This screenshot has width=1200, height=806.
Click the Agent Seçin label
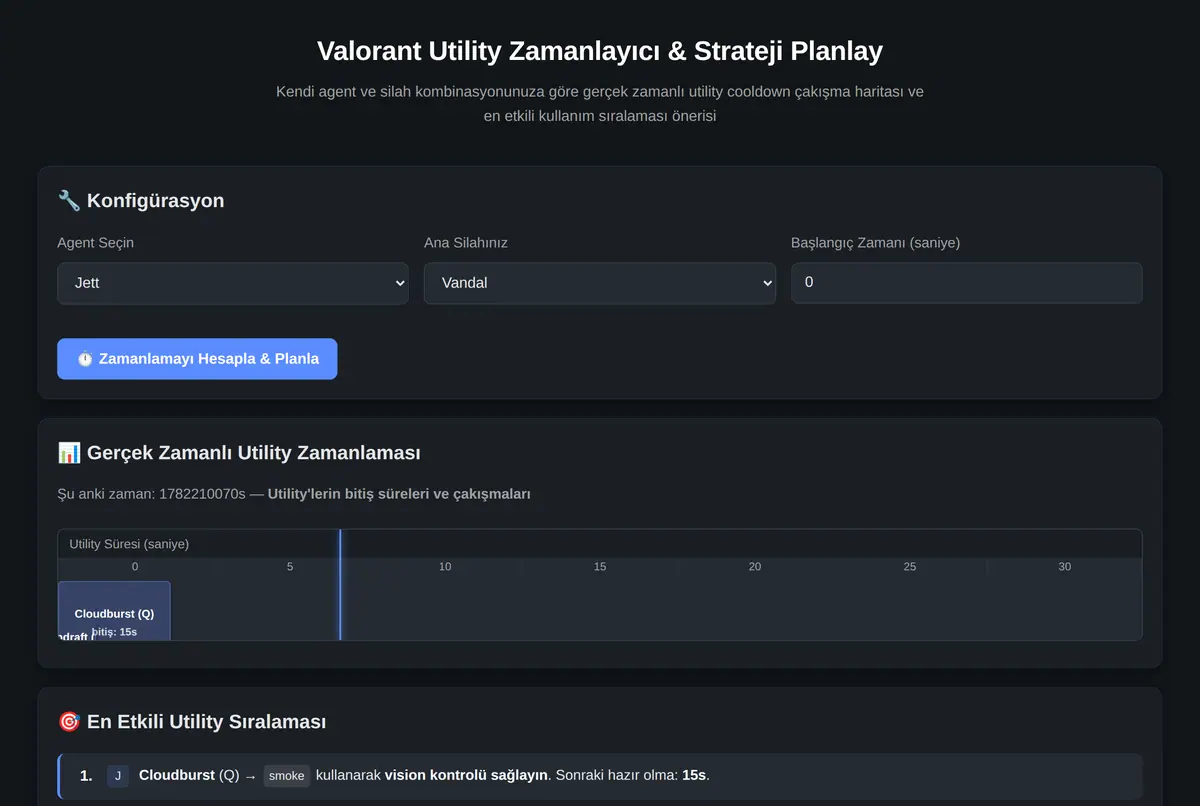click(x=96, y=243)
